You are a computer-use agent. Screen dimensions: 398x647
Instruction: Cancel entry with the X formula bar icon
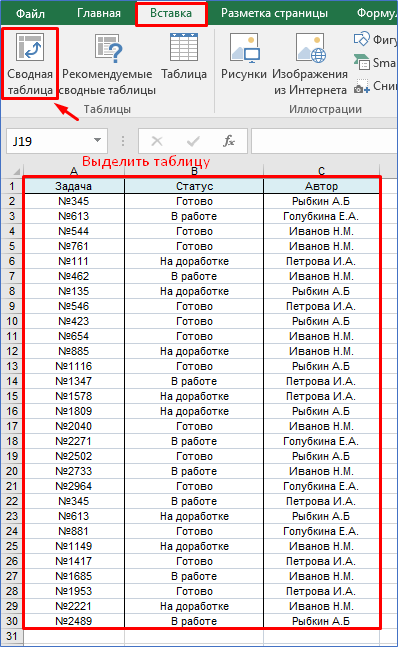click(157, 142)
